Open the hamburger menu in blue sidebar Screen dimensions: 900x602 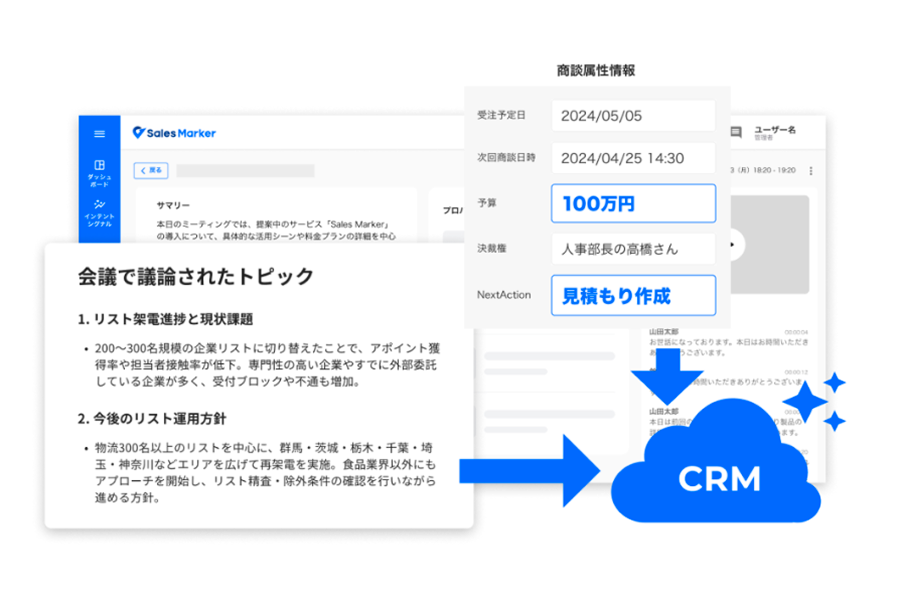pos(99,134)
